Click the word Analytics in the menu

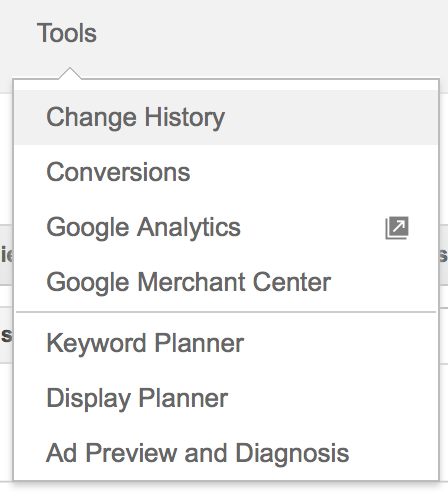point(189,229)
